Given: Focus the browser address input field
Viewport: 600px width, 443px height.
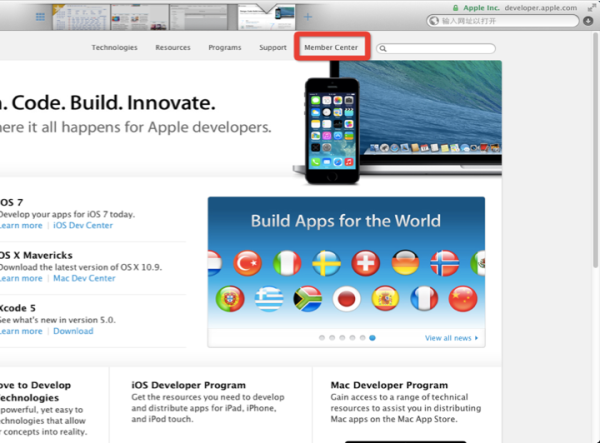Looking at the screenshot, I should (x=503, y=21).
